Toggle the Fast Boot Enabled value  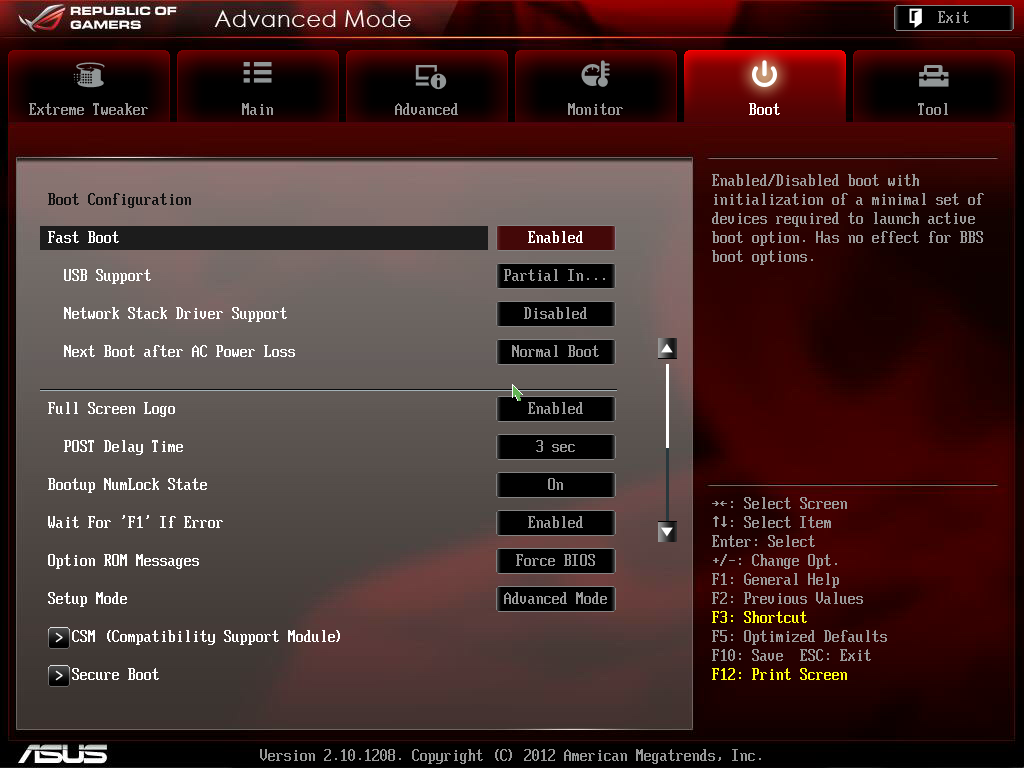point(556,238)
